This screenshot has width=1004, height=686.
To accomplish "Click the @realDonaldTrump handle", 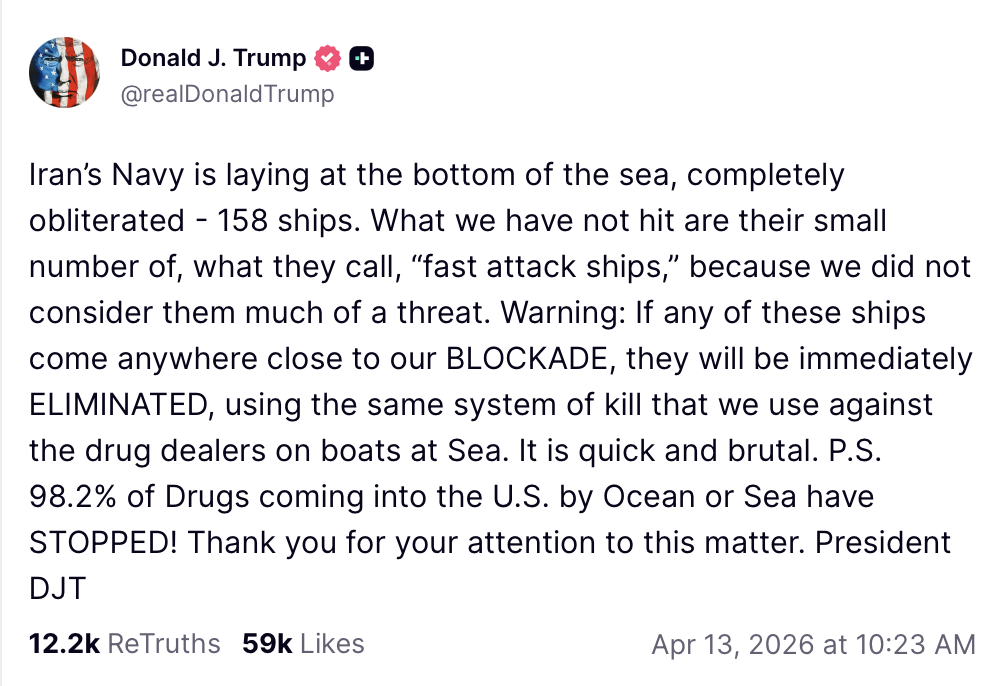I will click(x=227, y=95).
